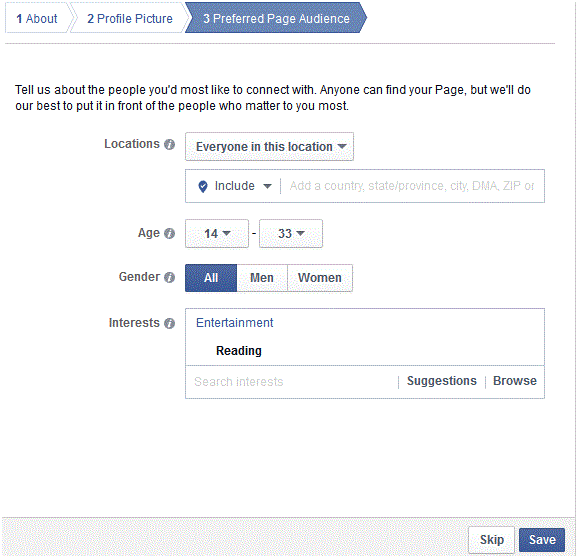579x558 pixels.
Task: Click Browse in the interests box
Action: 515,381
